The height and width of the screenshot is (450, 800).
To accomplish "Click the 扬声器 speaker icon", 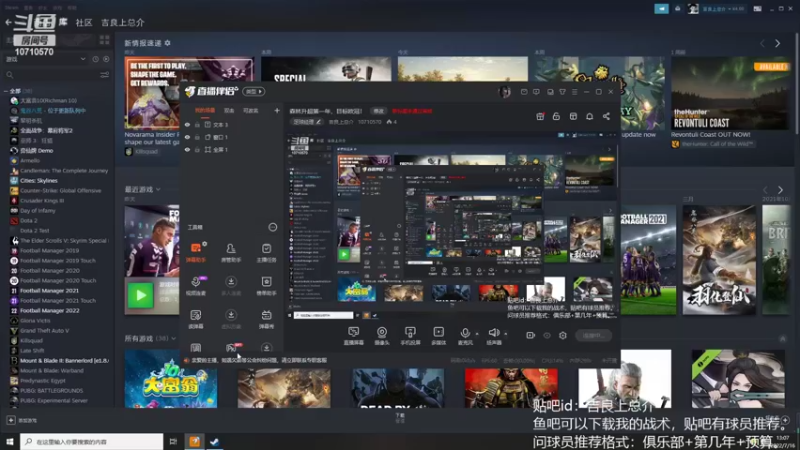I will tap(493, 333).
